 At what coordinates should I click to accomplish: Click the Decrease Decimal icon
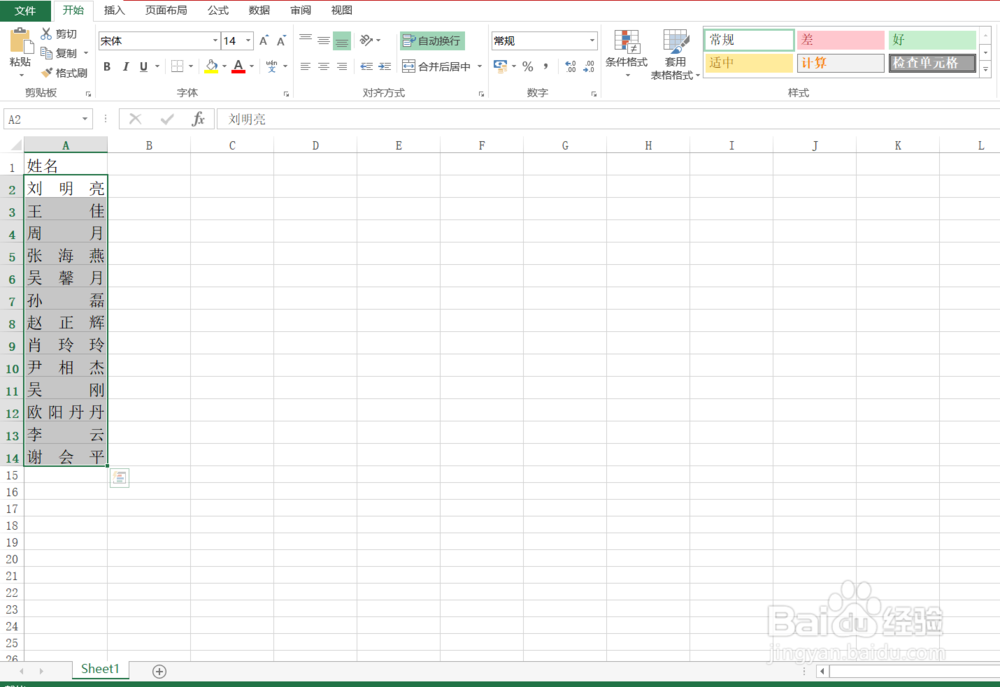589,66
